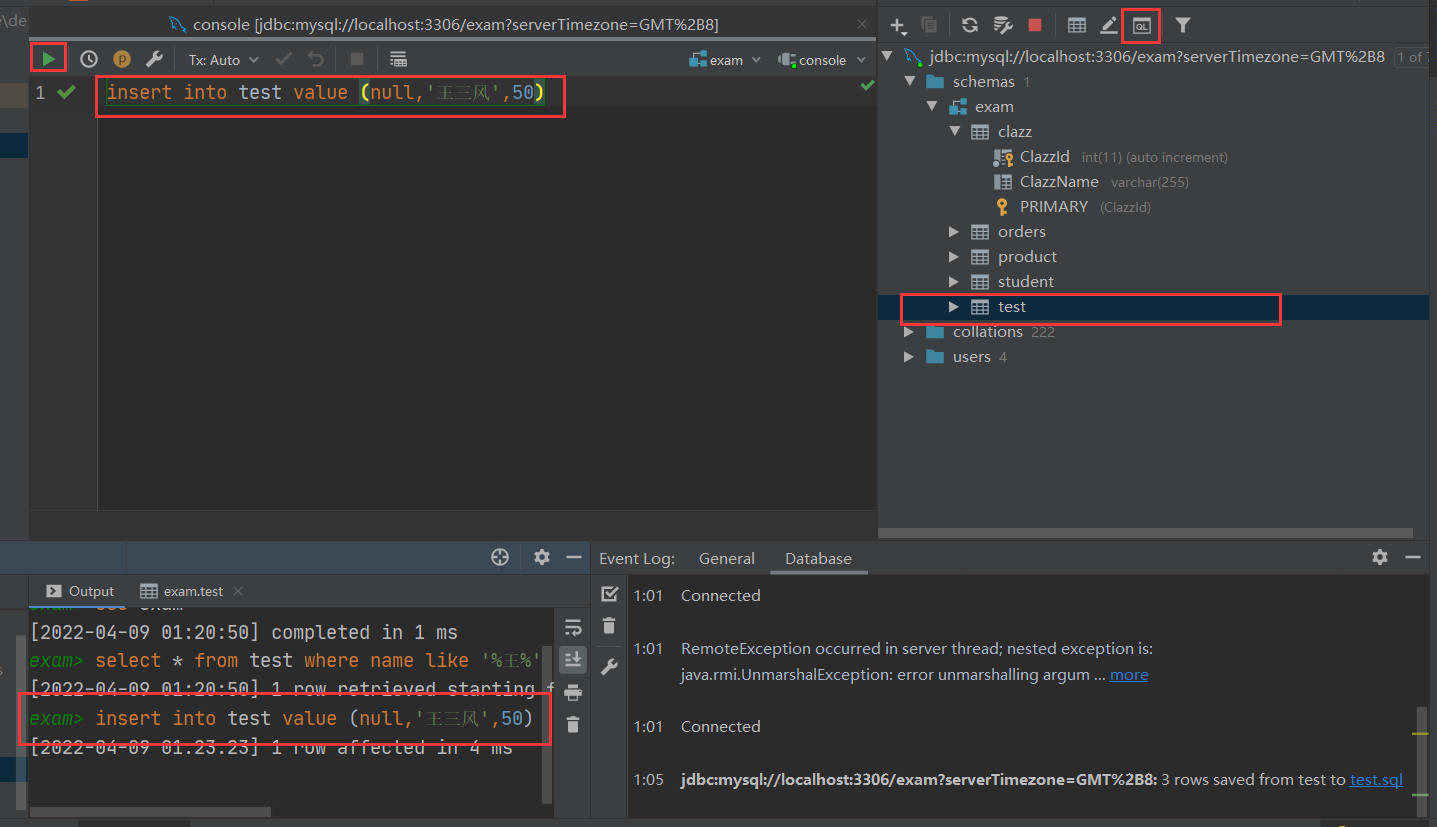The image size is (1437, 827).
Task: Switch to the Output tab
Action: pyautogui.click(x=80, y=591)
